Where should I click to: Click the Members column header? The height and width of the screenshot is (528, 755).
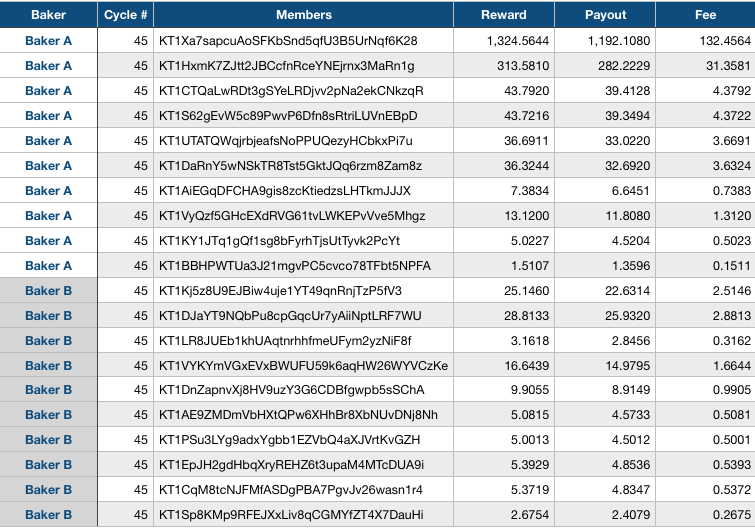[x=303, y=14]
